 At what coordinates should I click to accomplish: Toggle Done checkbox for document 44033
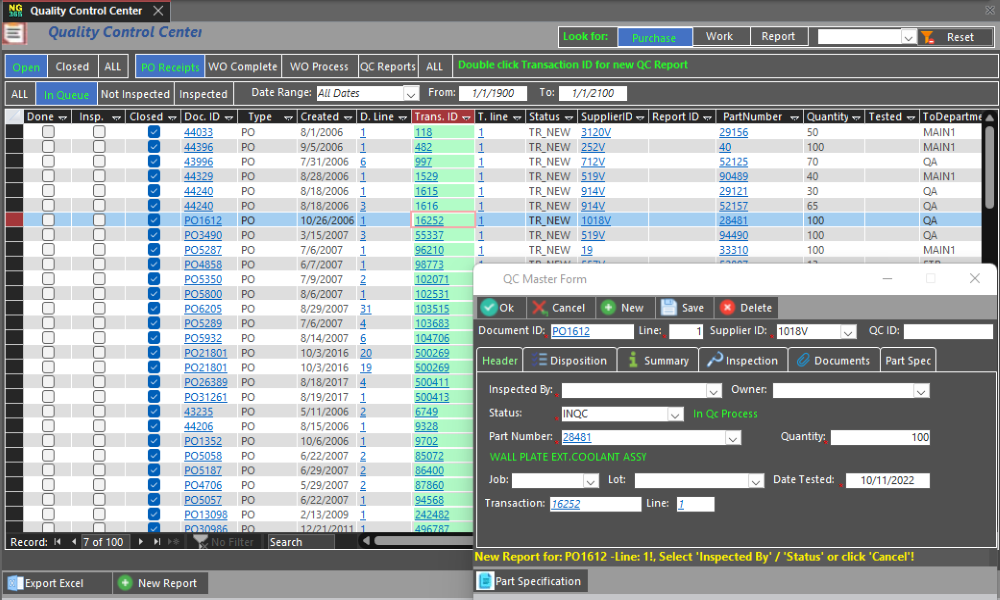[x=48, y=132]
